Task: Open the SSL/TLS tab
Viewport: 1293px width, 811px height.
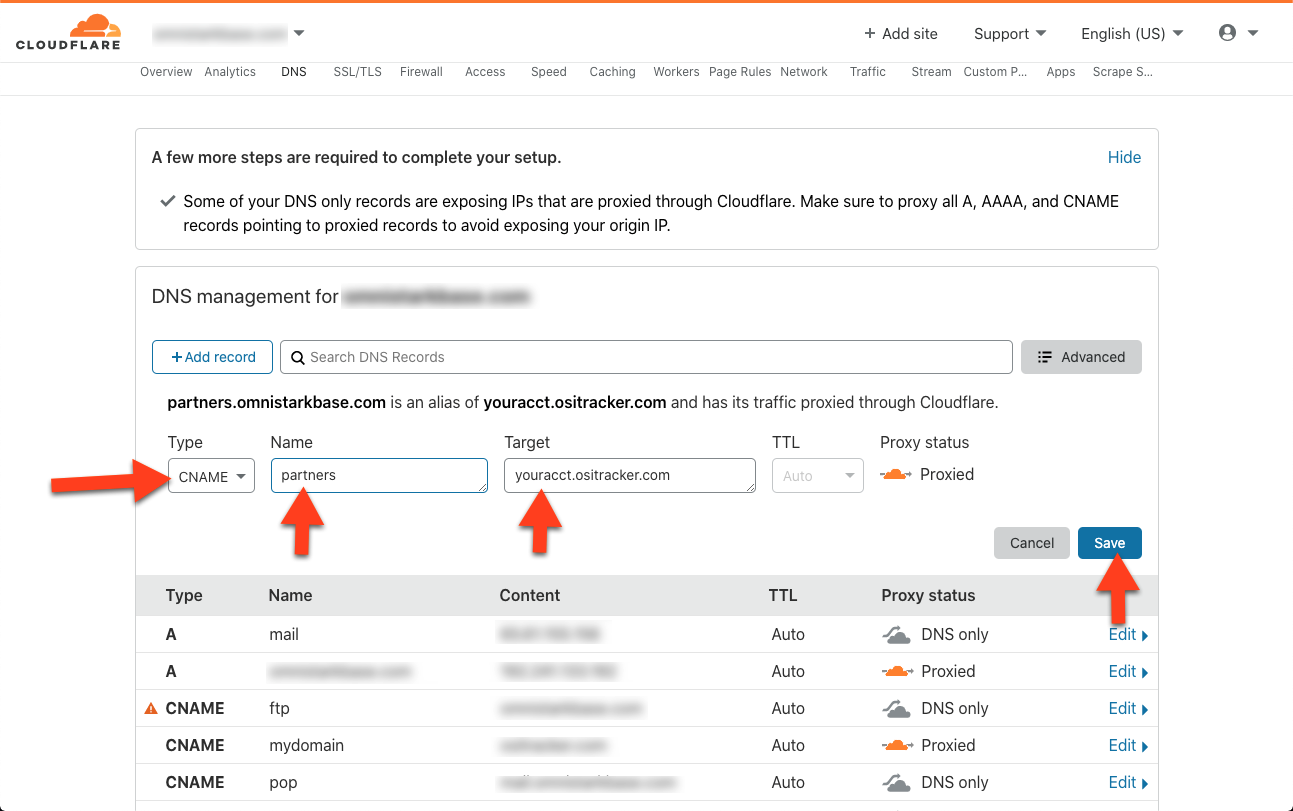Action: pos(358,72)
